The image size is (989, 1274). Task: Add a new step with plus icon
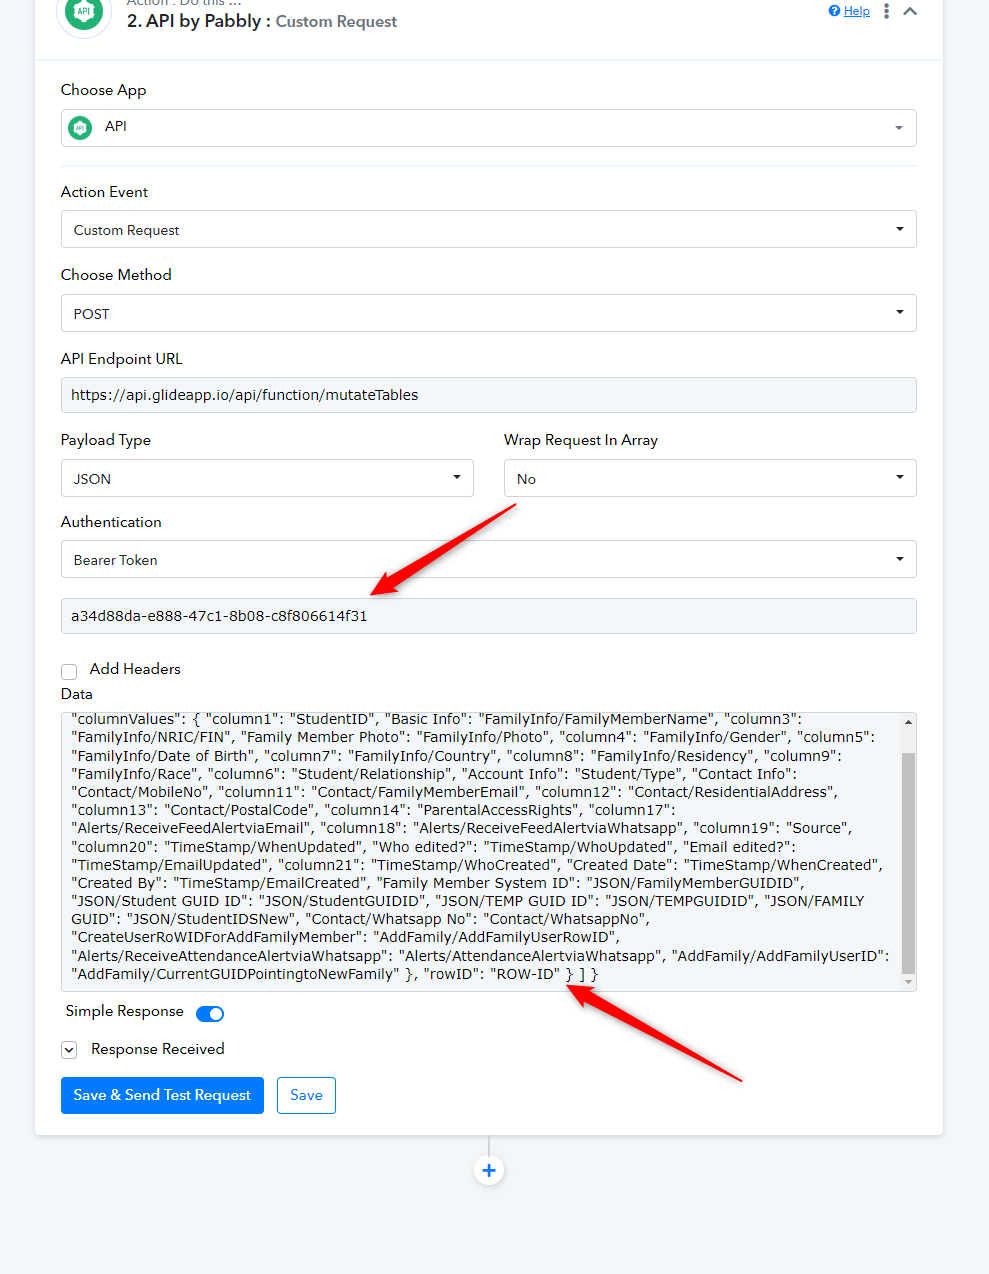(488, 1170)
